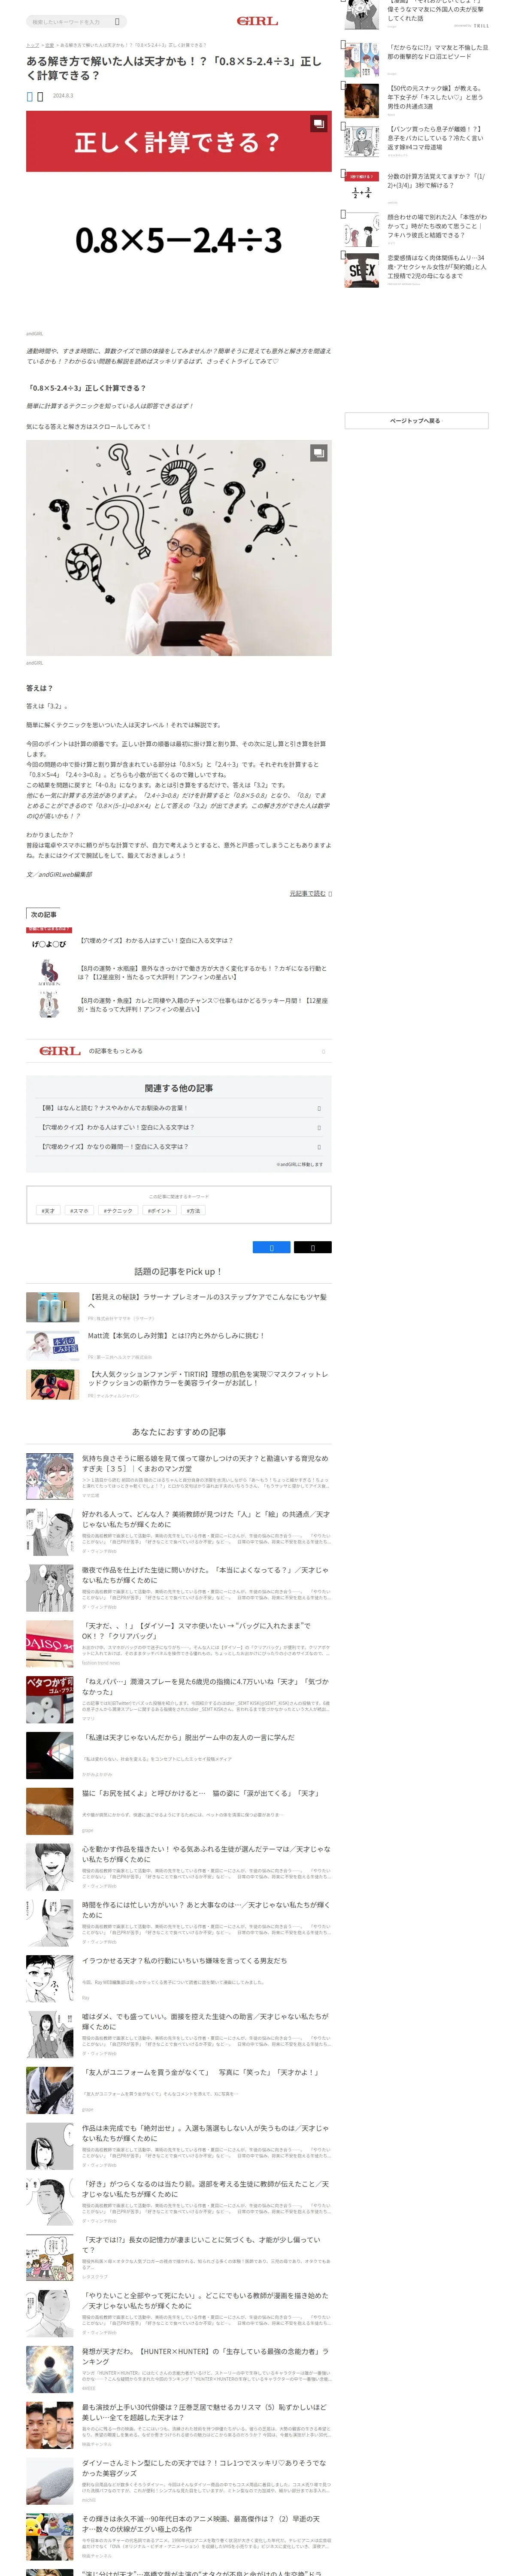Viewport: 515px width, 2576px height.
Task: Click the andGIRL の記事をもっとみる row
Action: click(179, 1051)
